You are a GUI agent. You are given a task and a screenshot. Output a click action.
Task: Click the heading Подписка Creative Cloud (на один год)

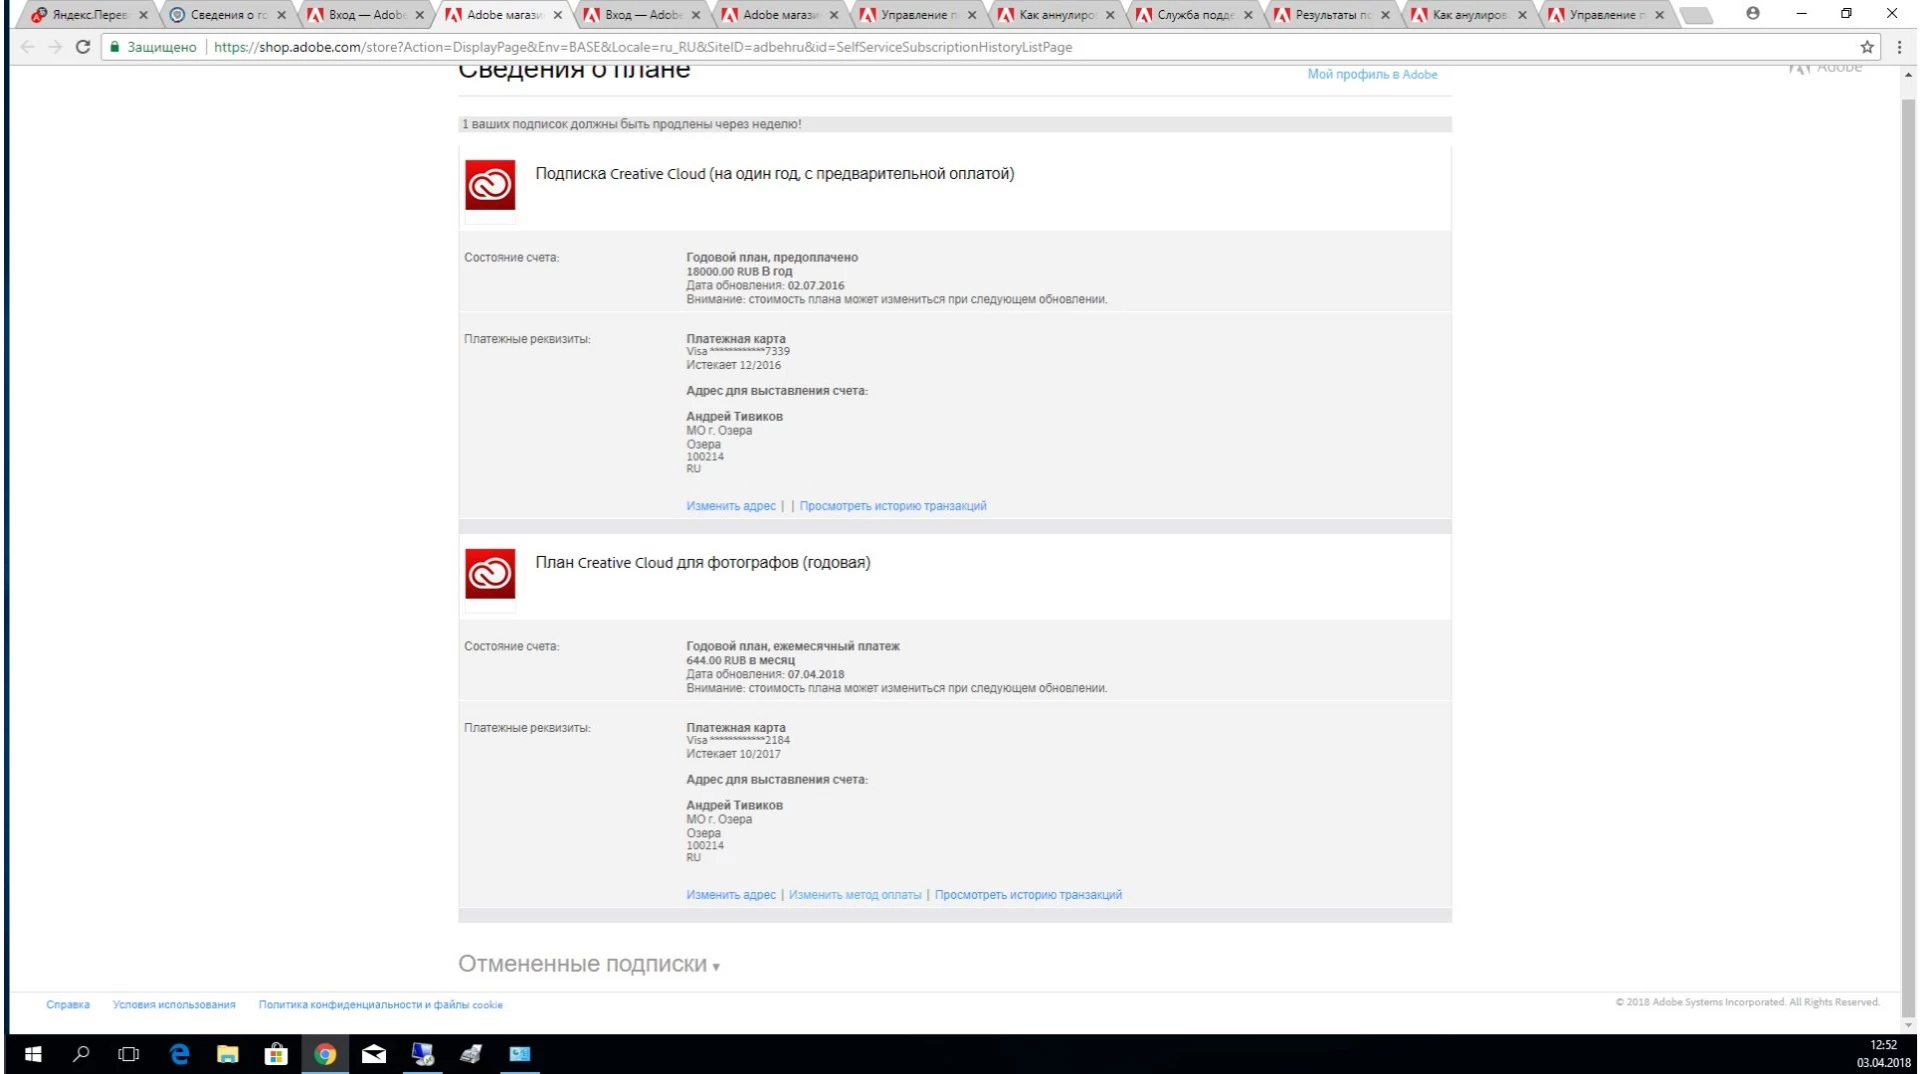[x=775, y=174]
